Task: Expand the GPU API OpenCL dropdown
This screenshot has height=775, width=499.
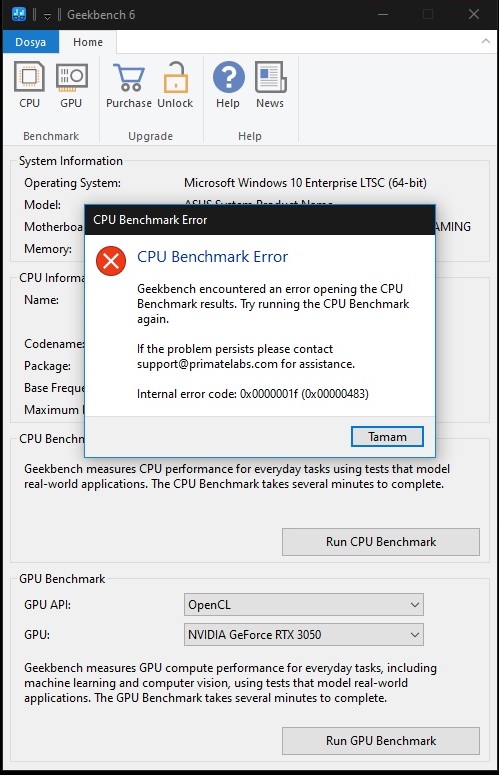Action: click(304, 604)
